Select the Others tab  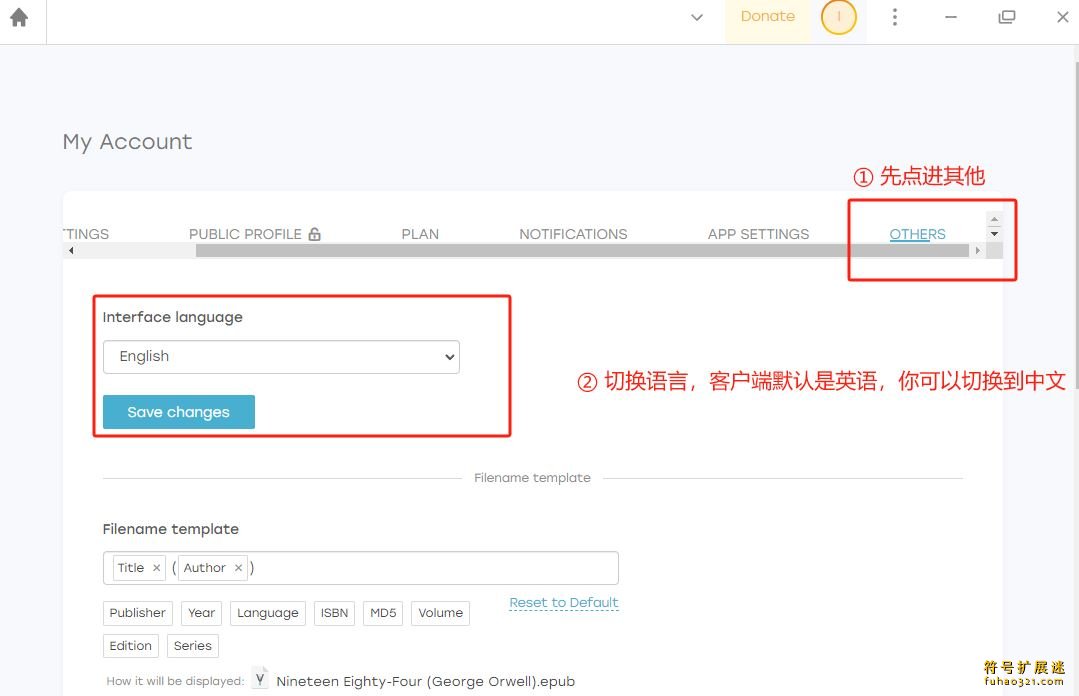(x=917, y=234)
